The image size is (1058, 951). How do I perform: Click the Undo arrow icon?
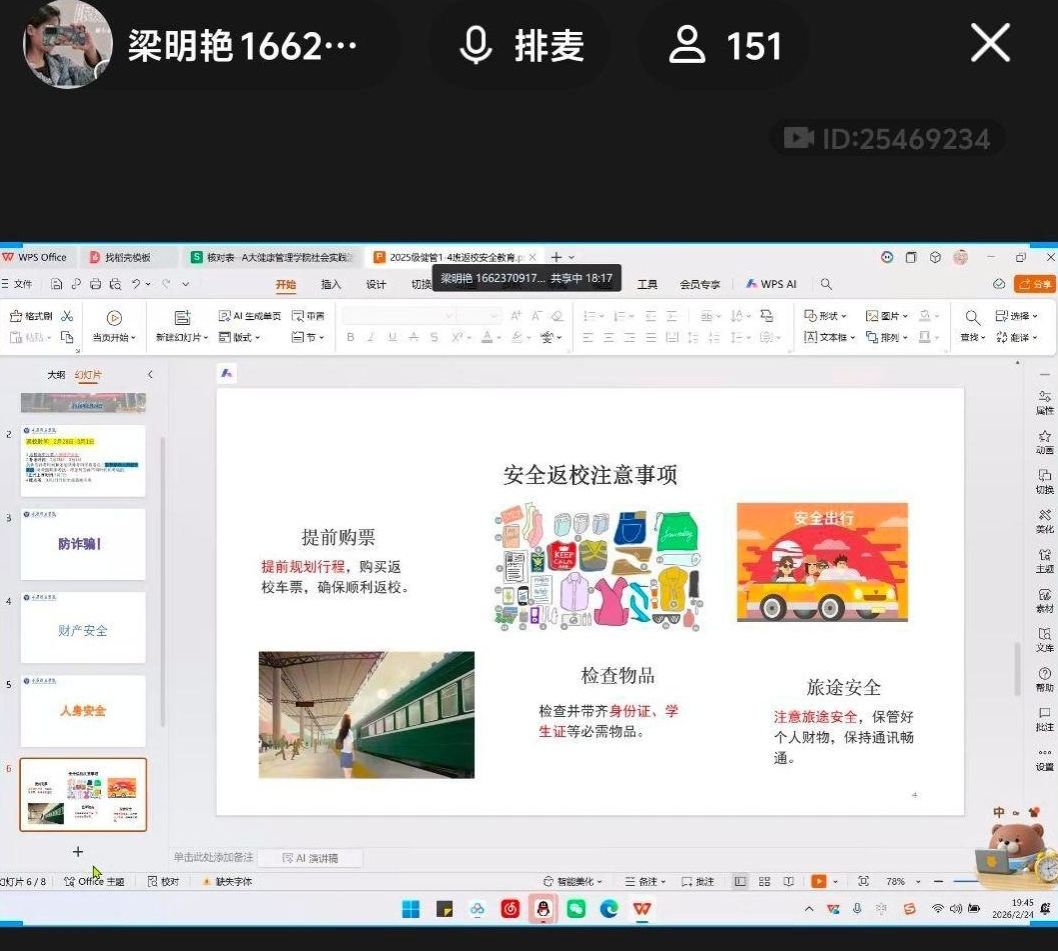[x=136, y=284]
